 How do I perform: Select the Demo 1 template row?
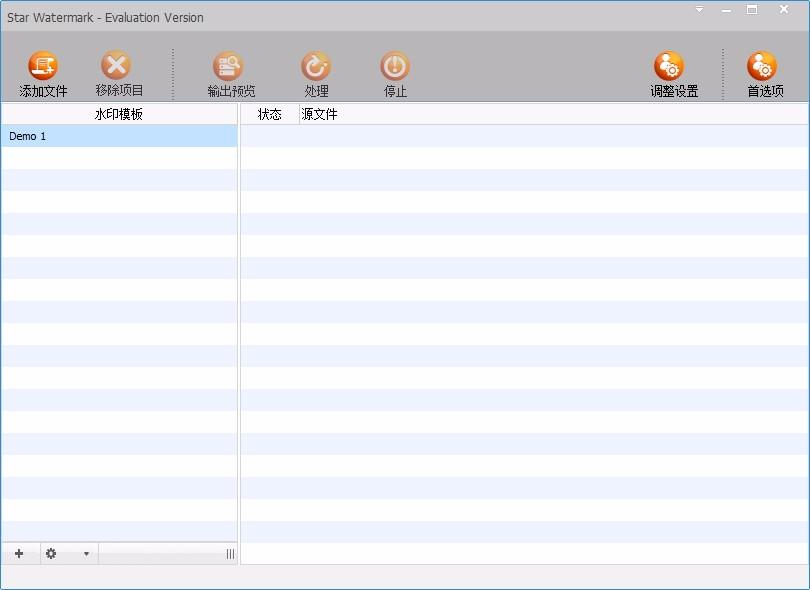119,136
